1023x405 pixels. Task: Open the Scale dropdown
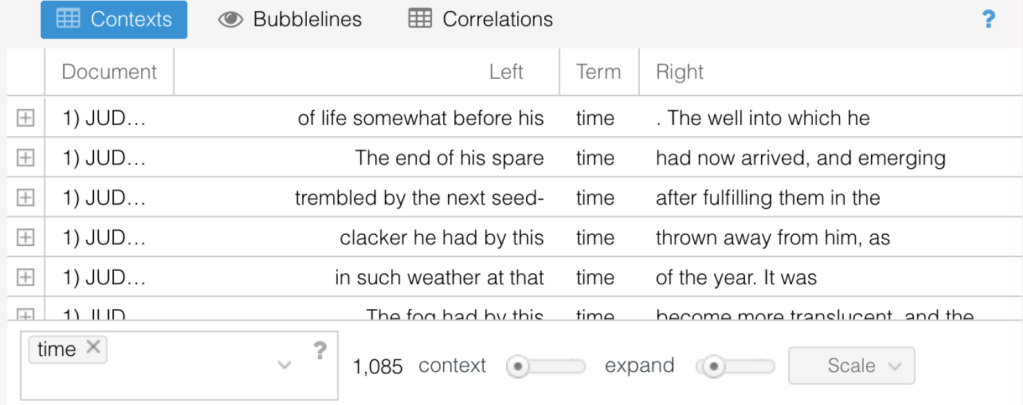pos(851,366)
